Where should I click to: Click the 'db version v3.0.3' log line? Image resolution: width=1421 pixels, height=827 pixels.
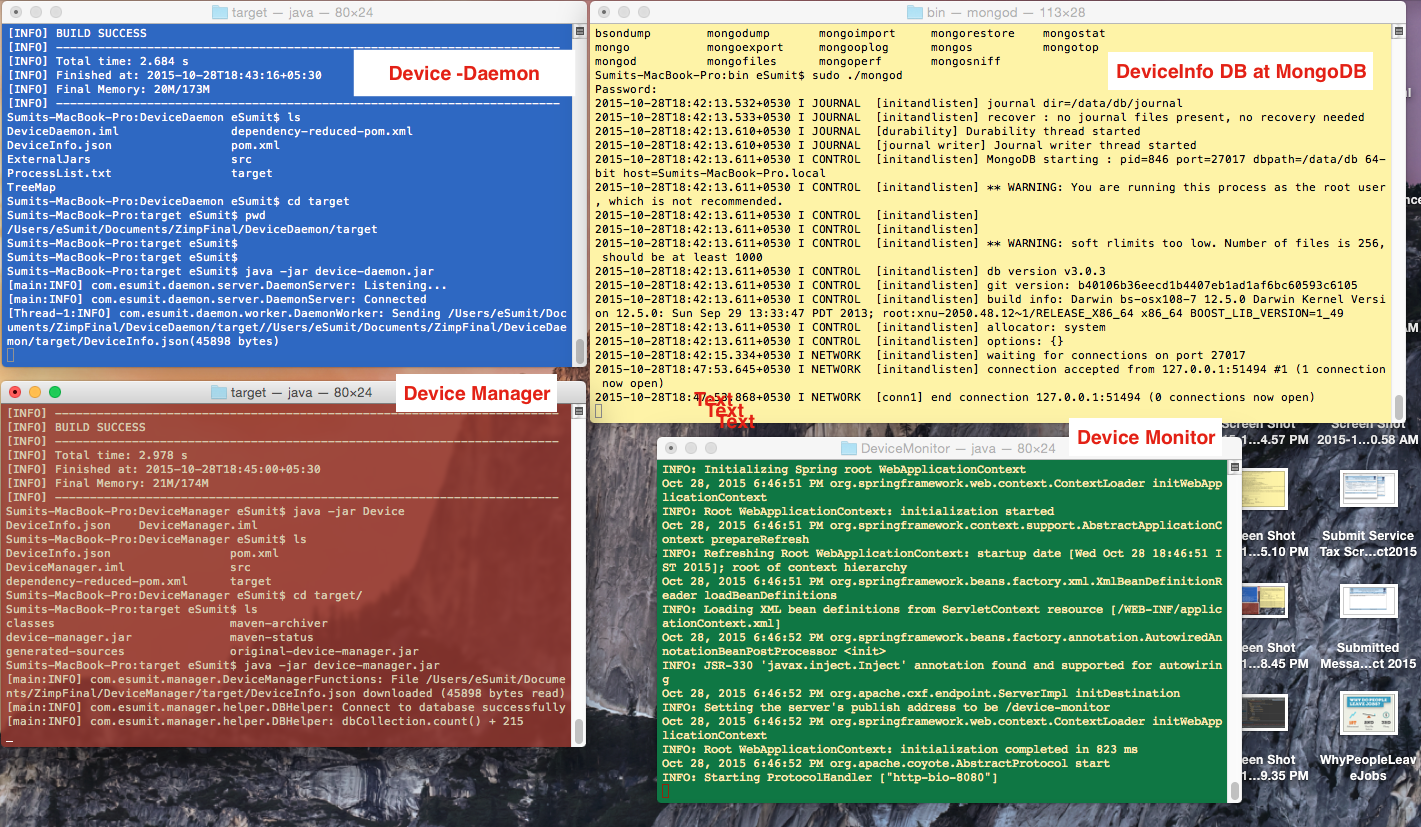pyautogui.click(x=850, y=271)
